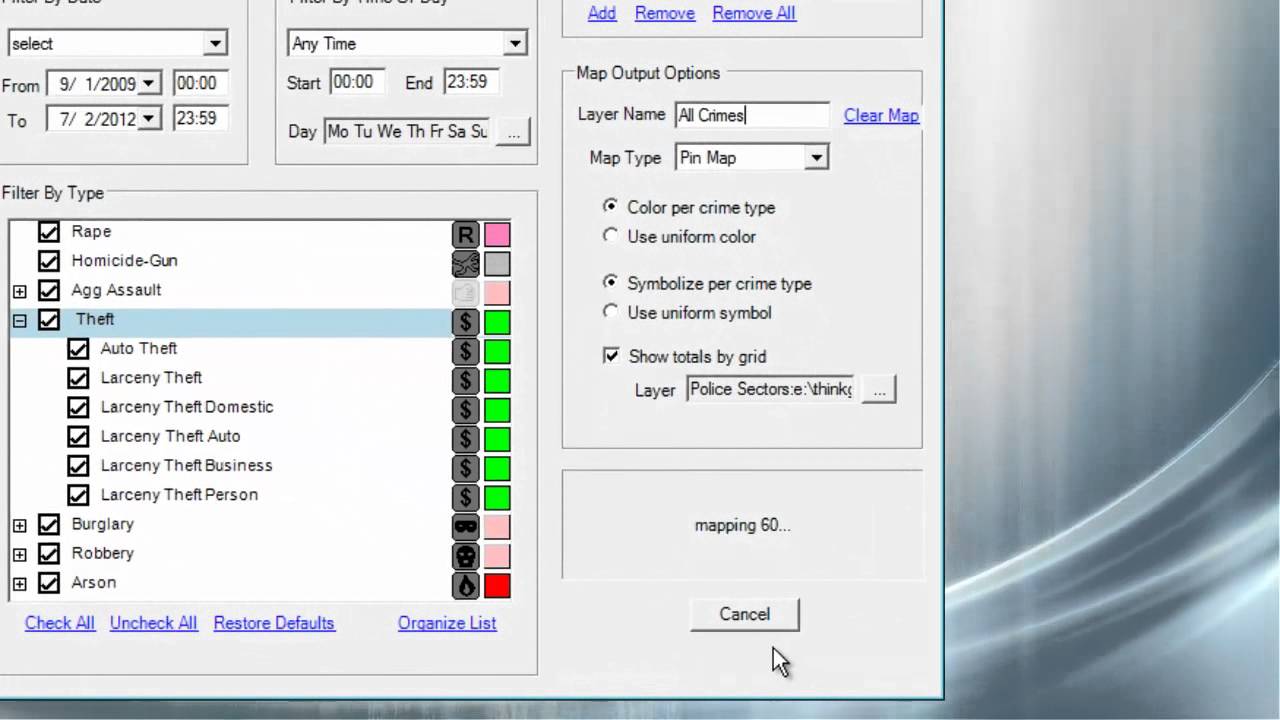Uncheck the Larceny Theft Person checkbox
The width and height of the screenshot is (1280, 720).
click(78, 495)
